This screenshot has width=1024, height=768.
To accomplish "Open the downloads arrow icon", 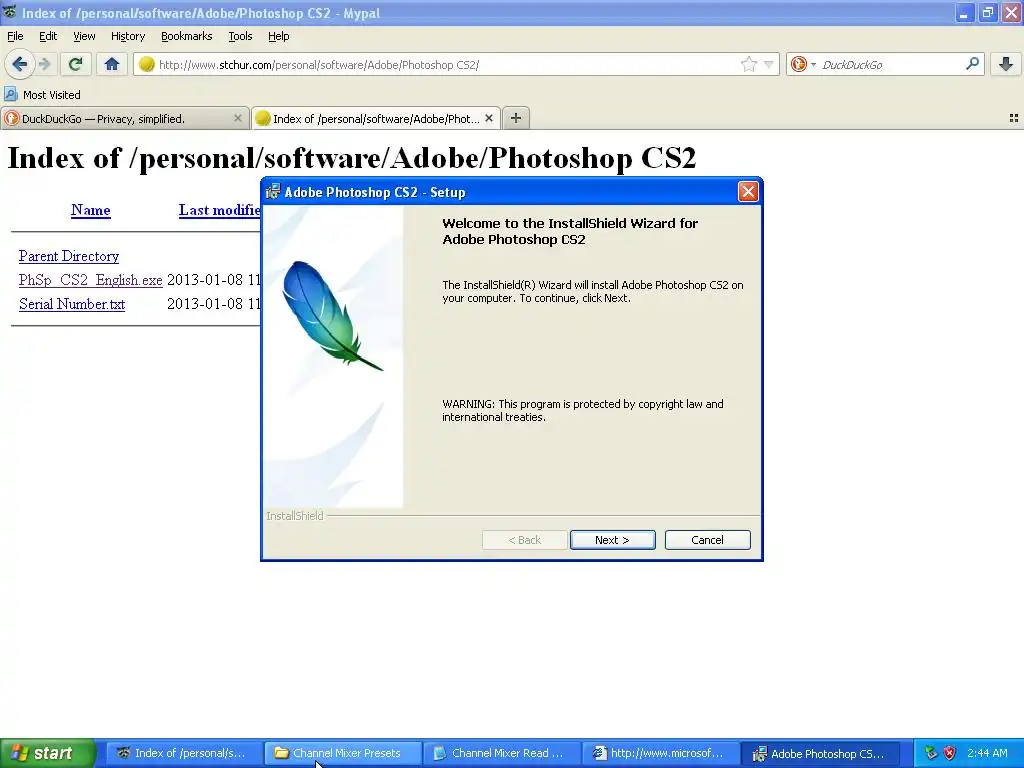I will pyautogui.click(x=1006, y=64).
